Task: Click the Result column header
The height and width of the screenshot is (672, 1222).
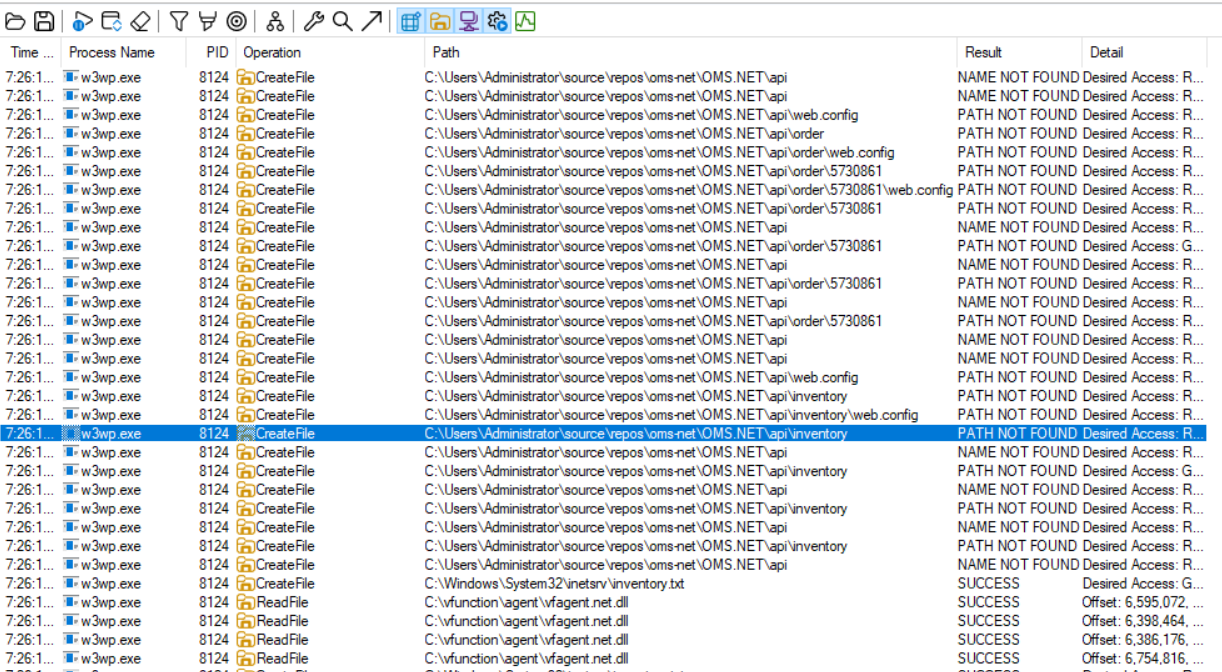Action: point(983,52)
